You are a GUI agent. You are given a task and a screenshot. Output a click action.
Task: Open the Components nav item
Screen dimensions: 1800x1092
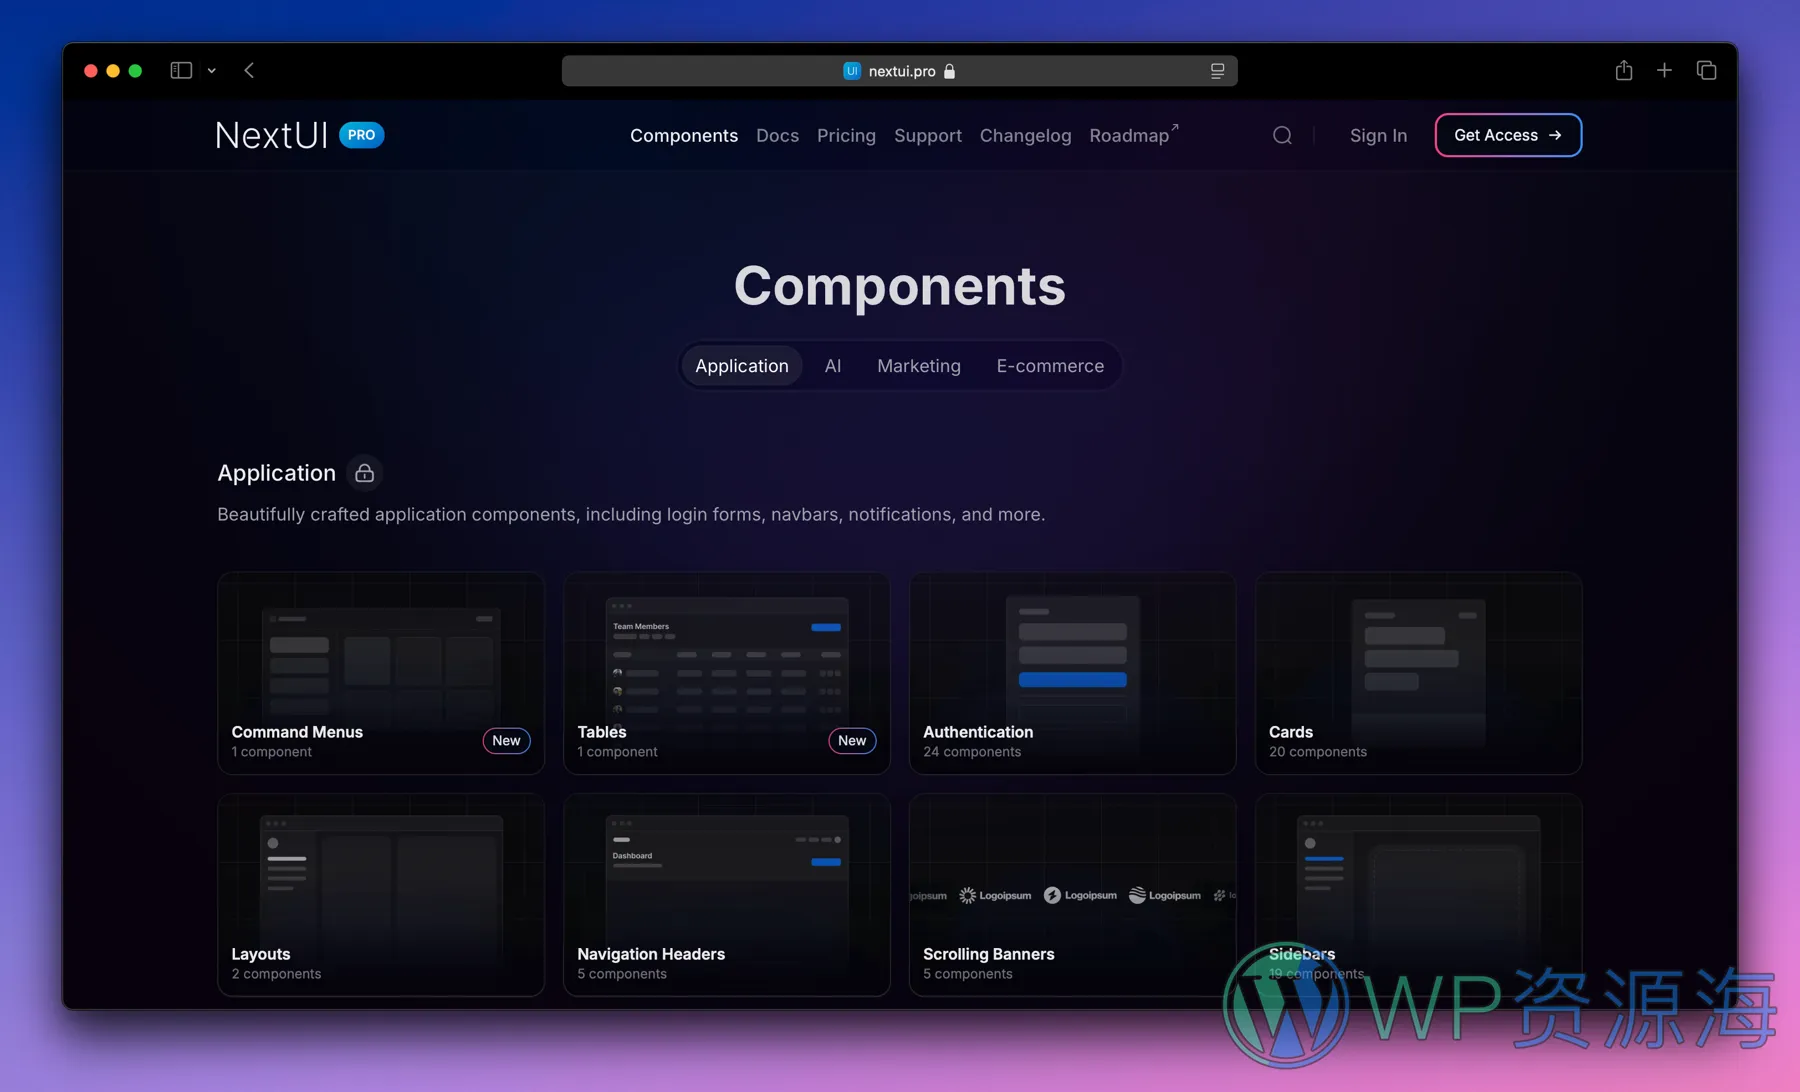[x=684, y=135]
